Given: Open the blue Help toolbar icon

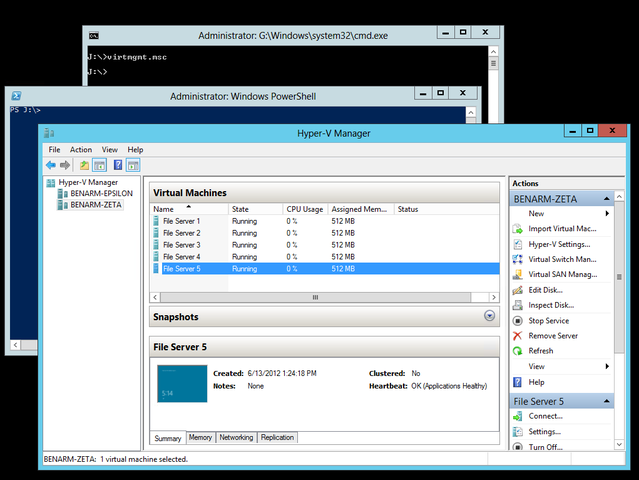Looking at the screenshot, I should pyautogui.click(x=118, y=165).
